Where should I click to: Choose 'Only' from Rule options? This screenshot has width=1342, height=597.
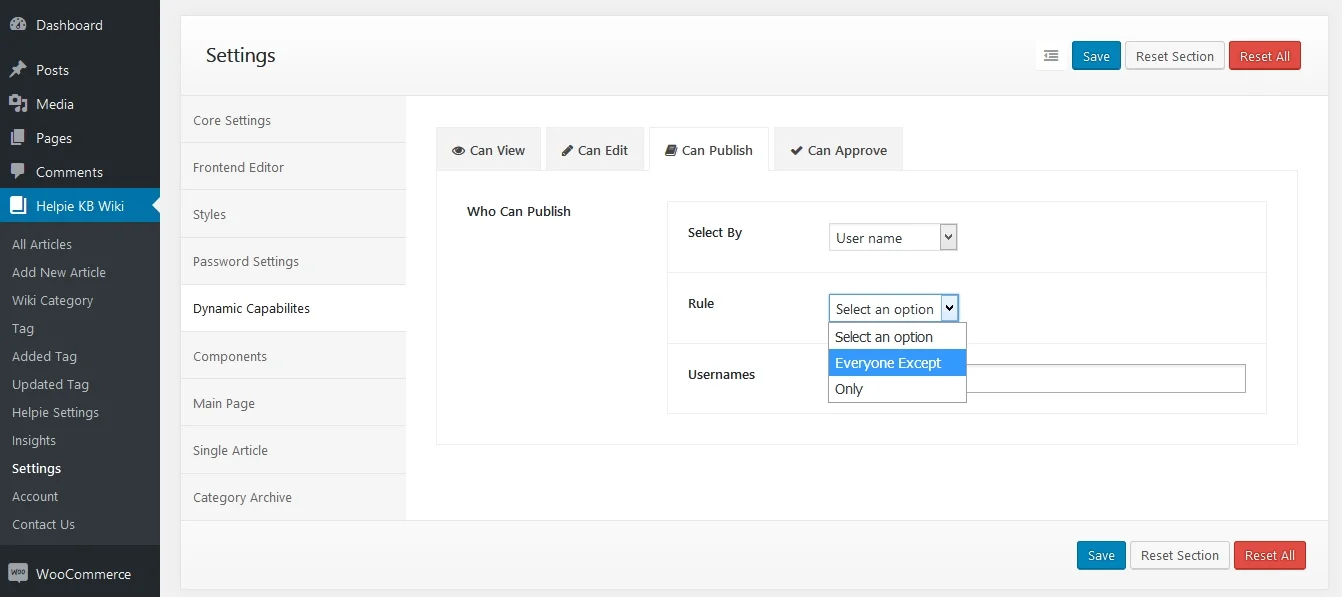click(x=897, y=389)
